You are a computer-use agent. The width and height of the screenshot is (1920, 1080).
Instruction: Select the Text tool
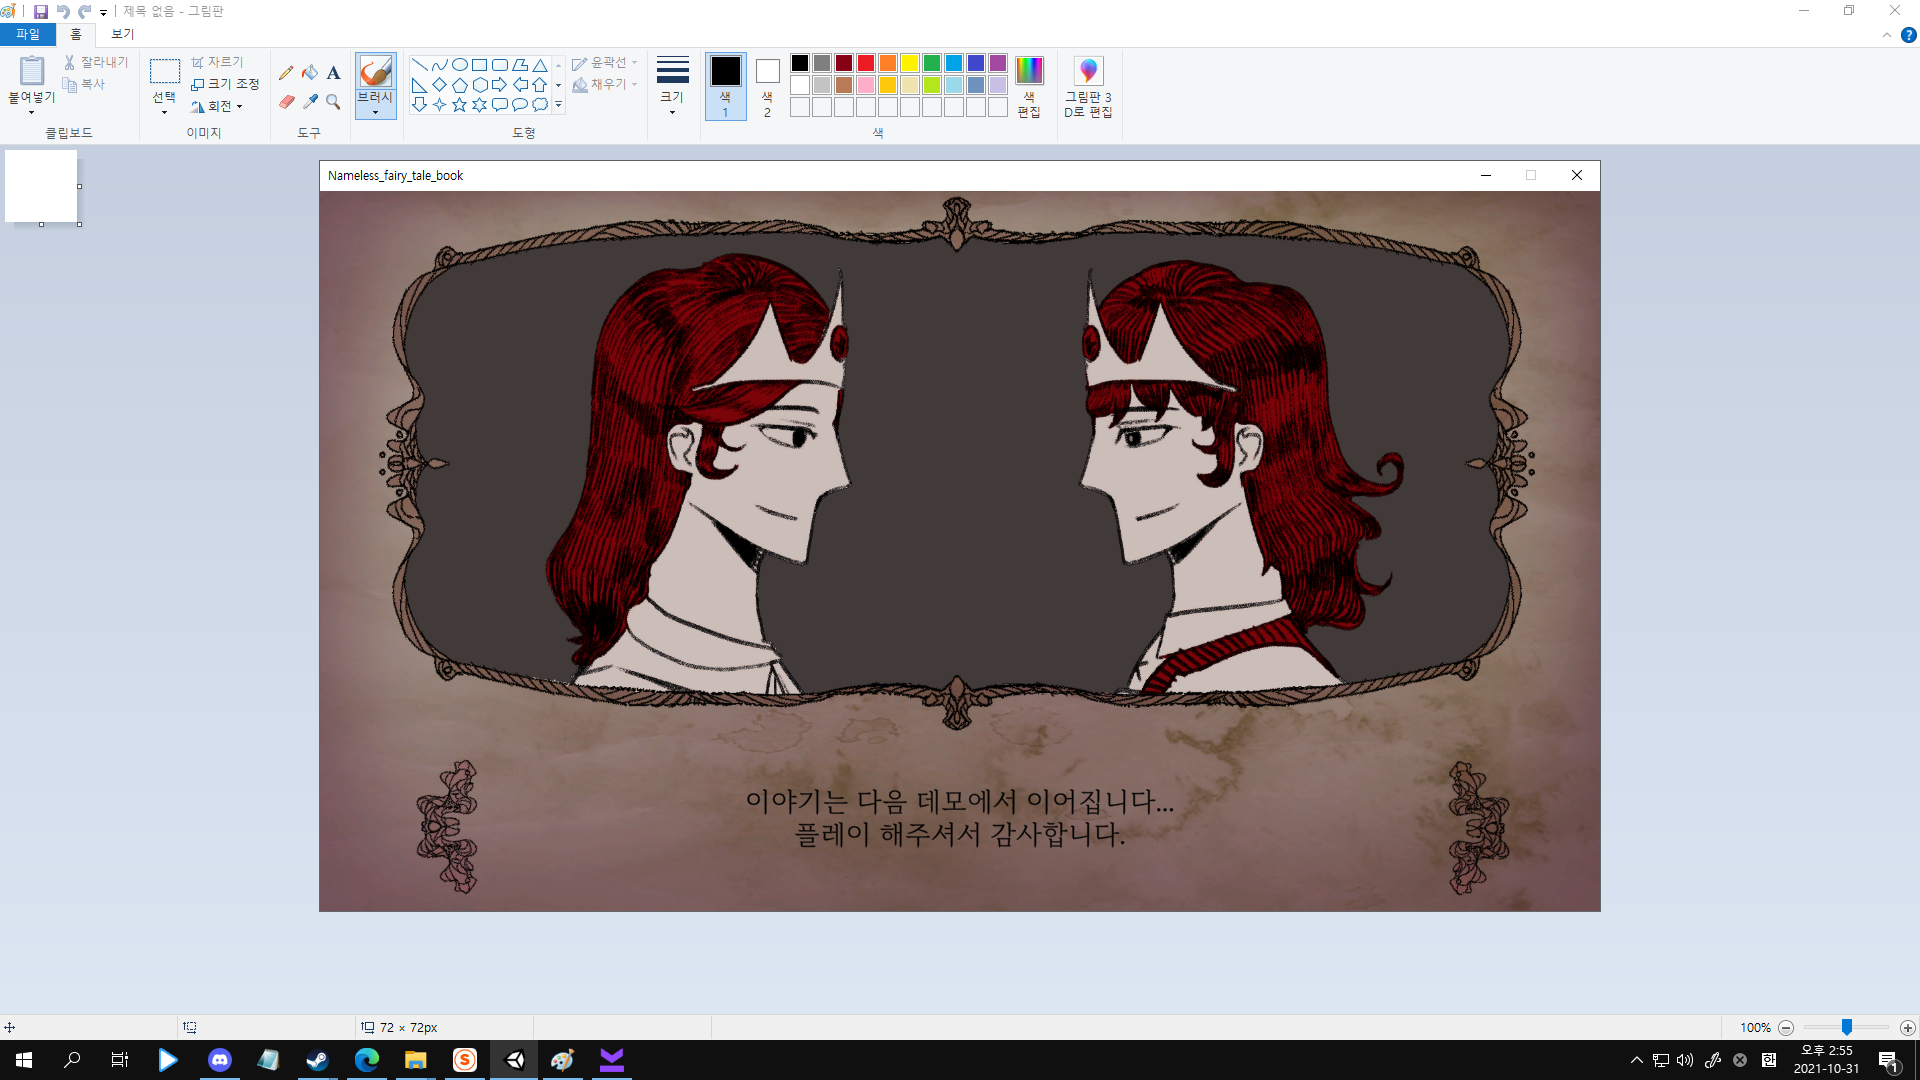pyautogui.click(x=334, y=72)
